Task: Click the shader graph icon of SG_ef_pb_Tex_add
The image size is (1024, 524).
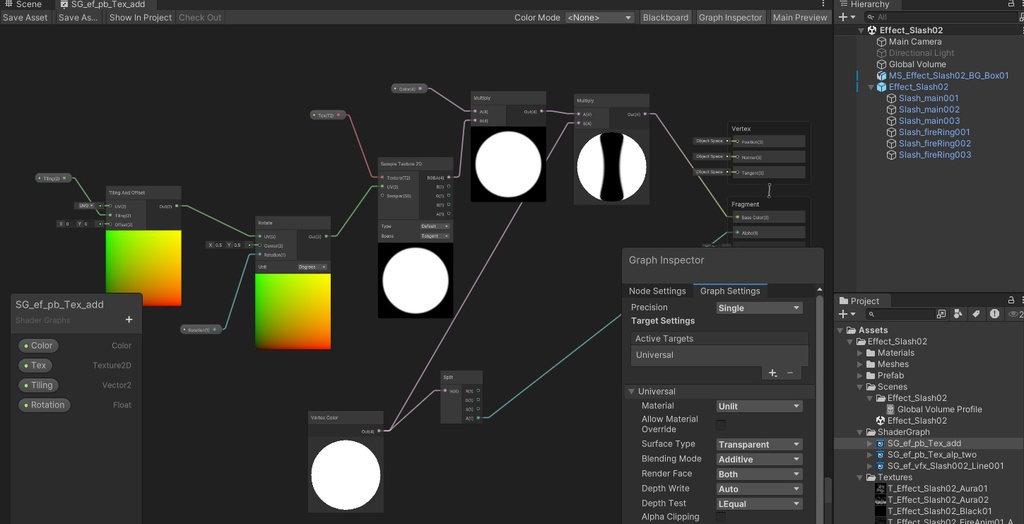Action: (x=880, y=443)
